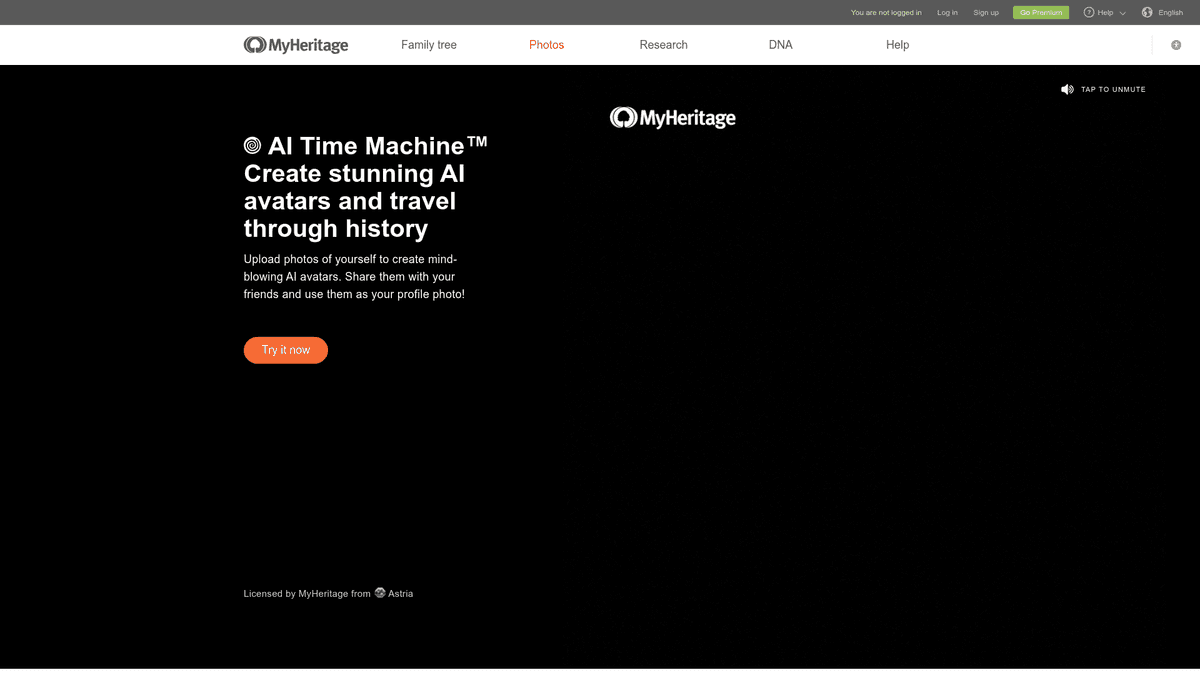Click the 'Licensed by MyHeritage from' text

(x=307, y=593)
